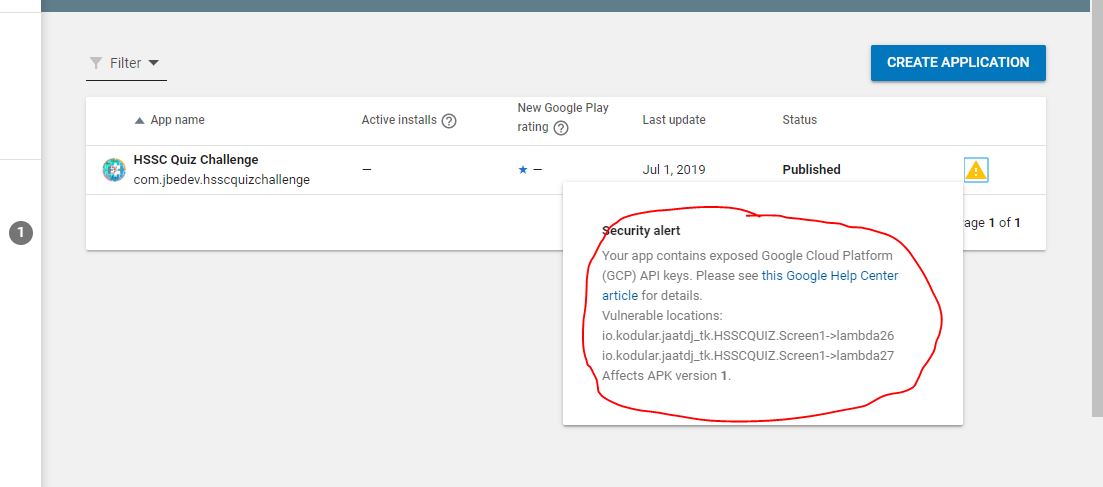Click the New Google Play rating header
The height and width of the screenshot is (487, 1103).
point(562,108)
